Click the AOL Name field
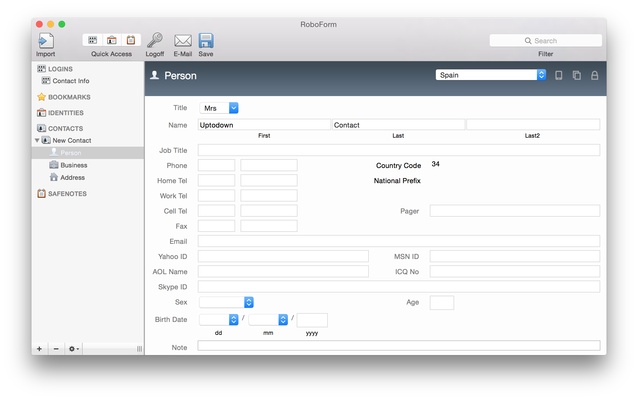The height and width of the screenshot is (400, 638). pos(283,271)
